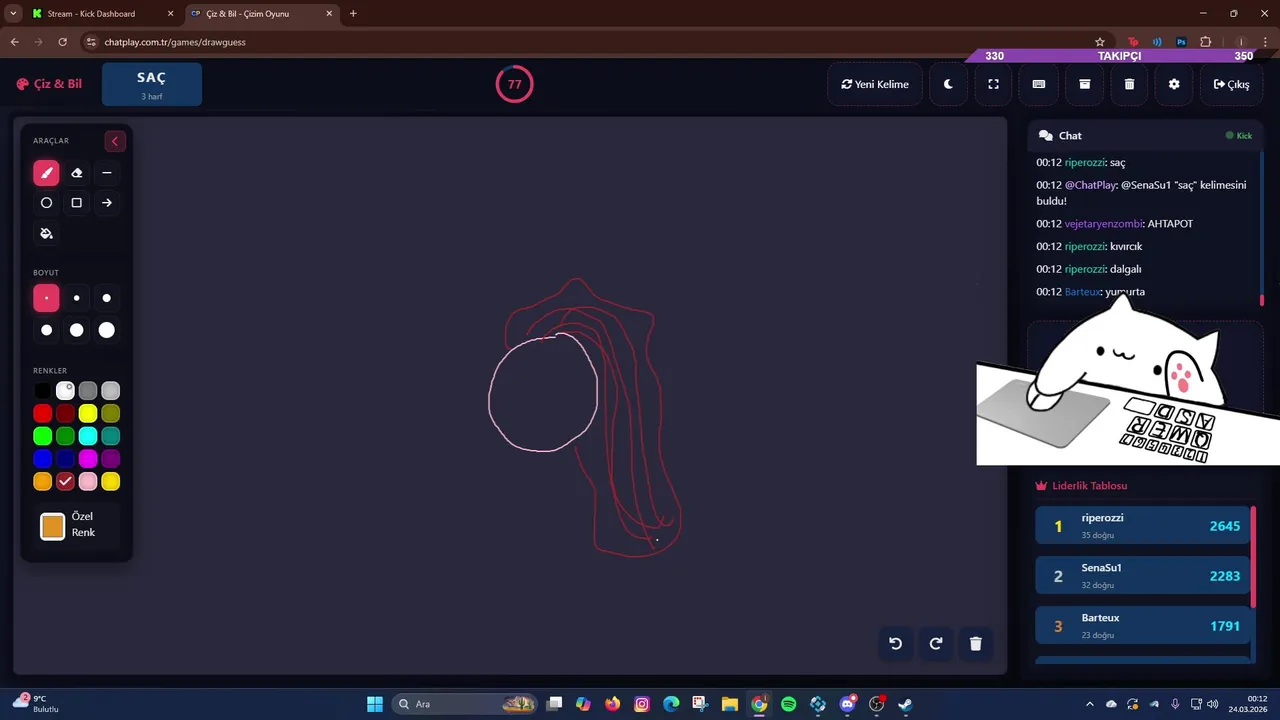Image resolution: width=1280 pixels, height=720 pixels.
Task: Pick the teal color swatch
Action: pyautogui.click(x=111, y=436)
